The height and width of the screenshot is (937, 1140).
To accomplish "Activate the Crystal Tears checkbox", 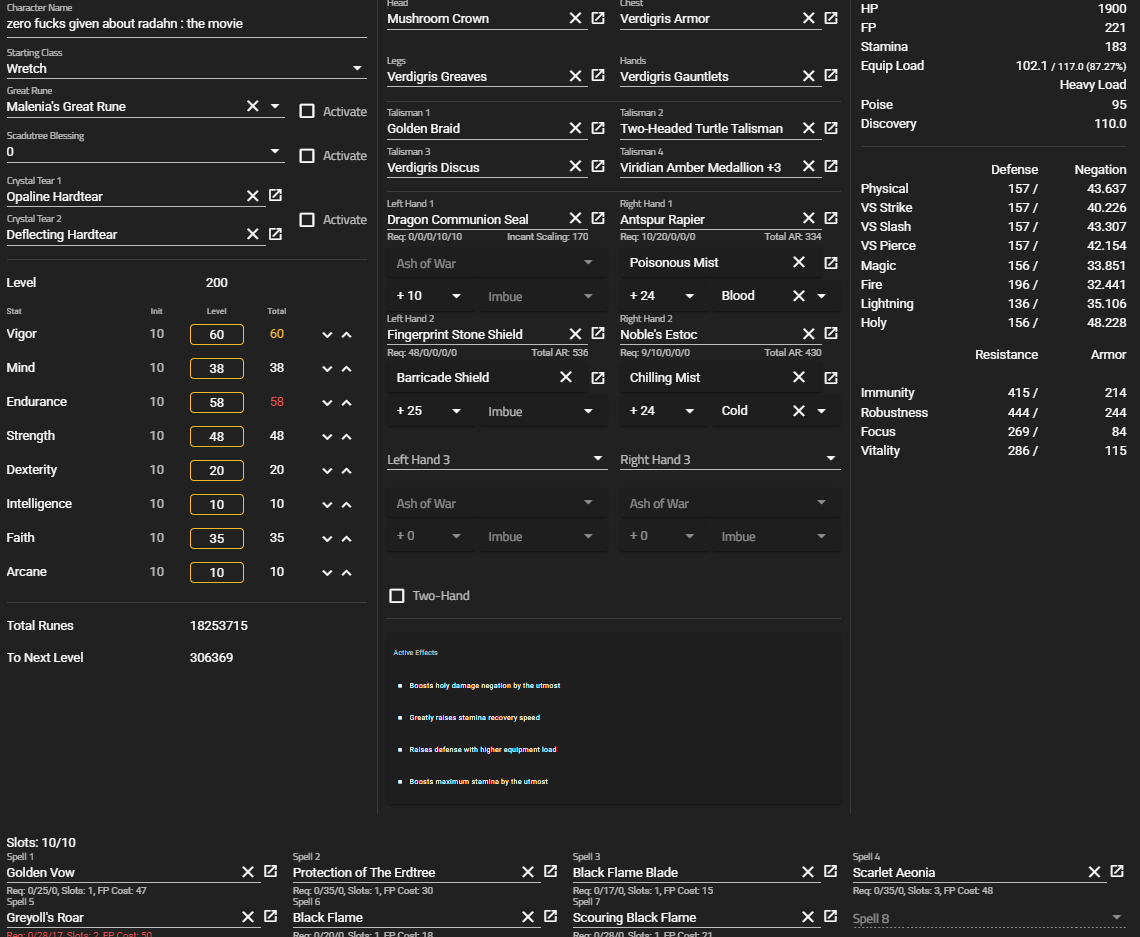I will 307,220.
